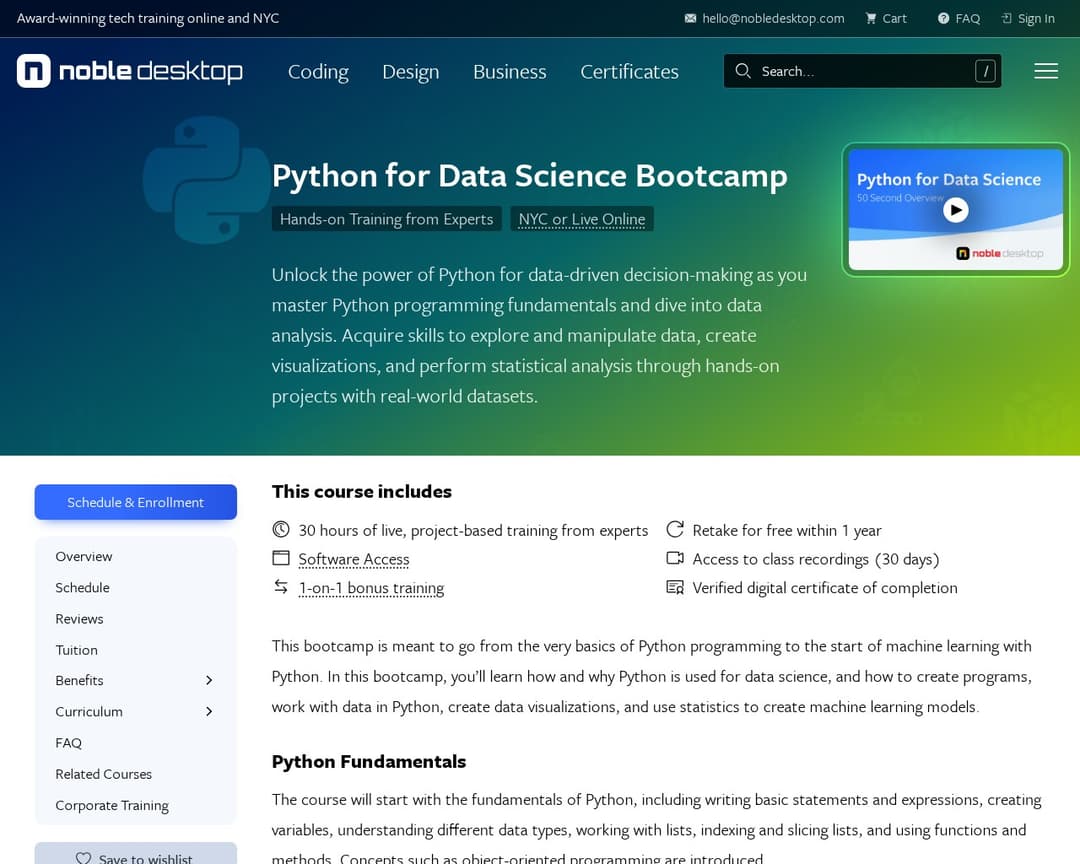This screenshot has width=1080, height=864.
Task: Click the retake refresh icon
Action: pyautogui.click(x=675, y=529)
